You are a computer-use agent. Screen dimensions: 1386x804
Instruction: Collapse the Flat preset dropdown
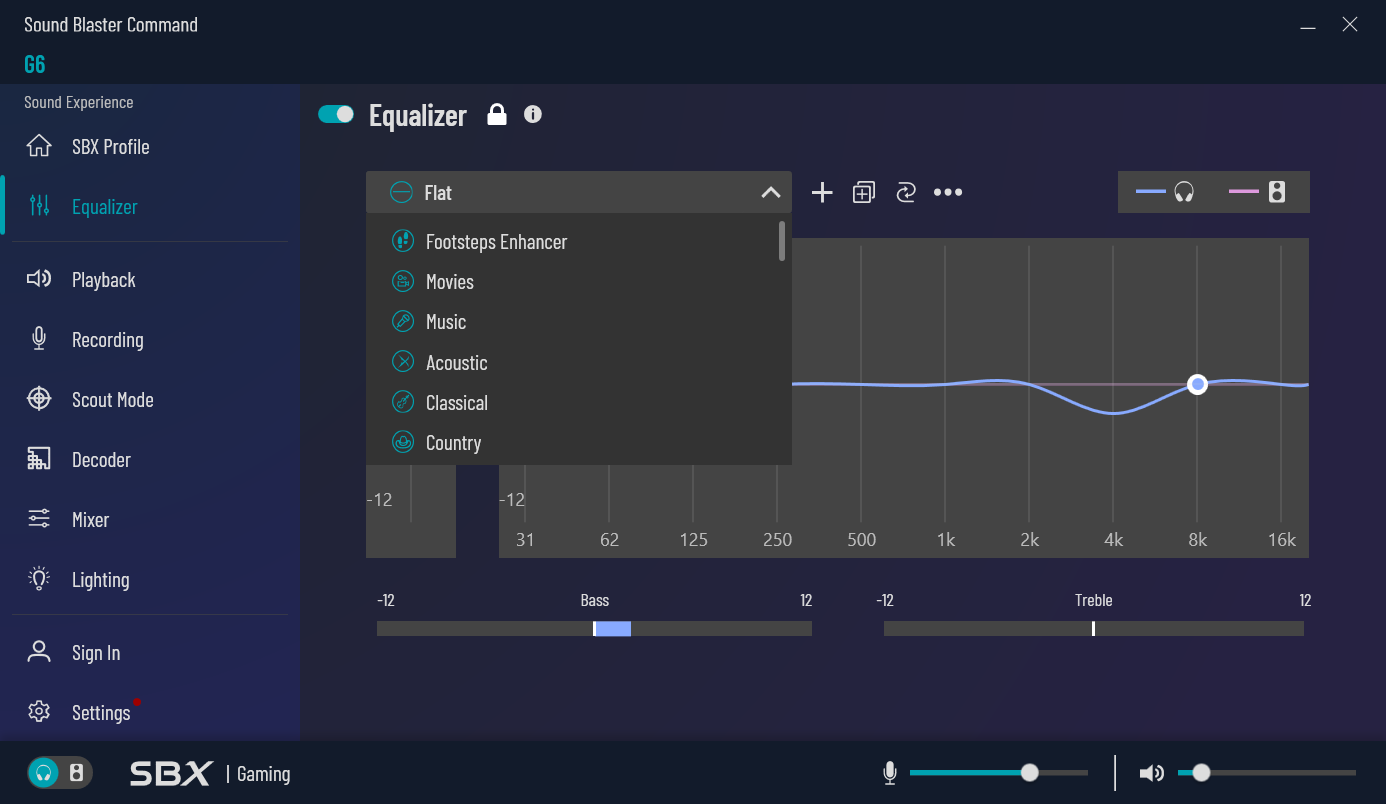[770, 193]
